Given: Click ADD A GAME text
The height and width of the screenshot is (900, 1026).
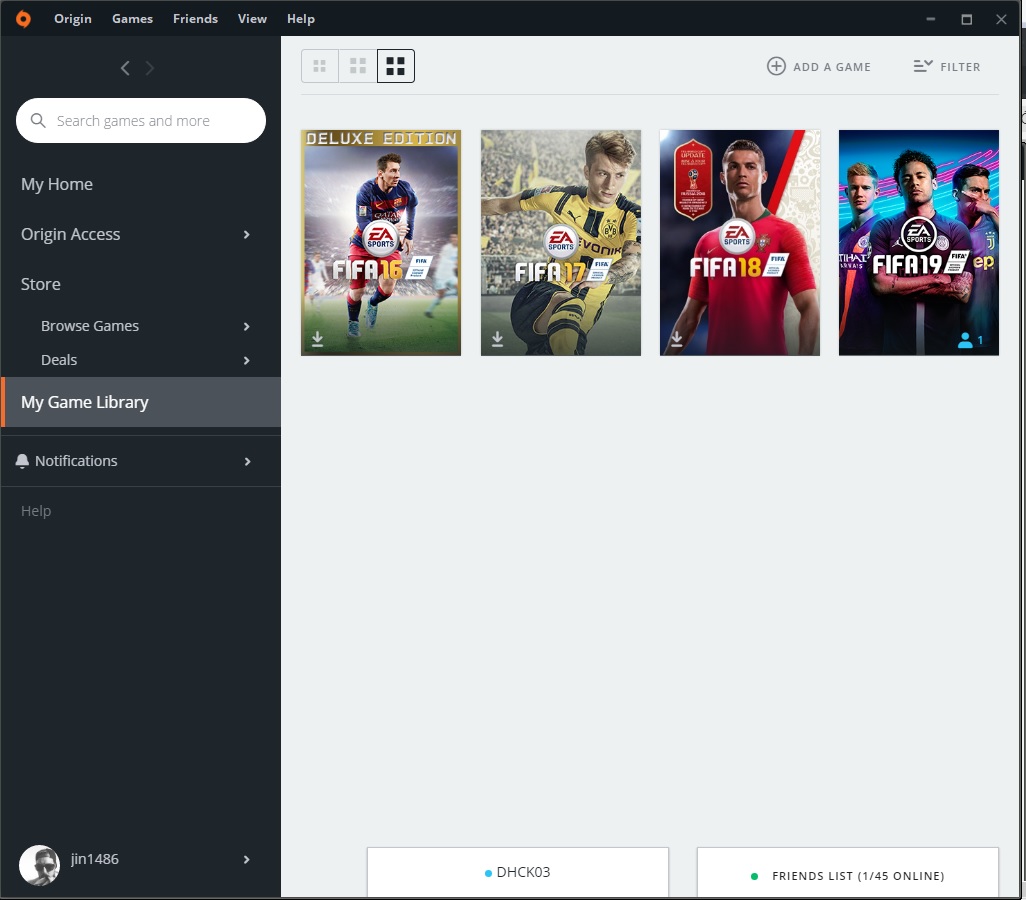Looking at the screenshot, I should point(832,67).
